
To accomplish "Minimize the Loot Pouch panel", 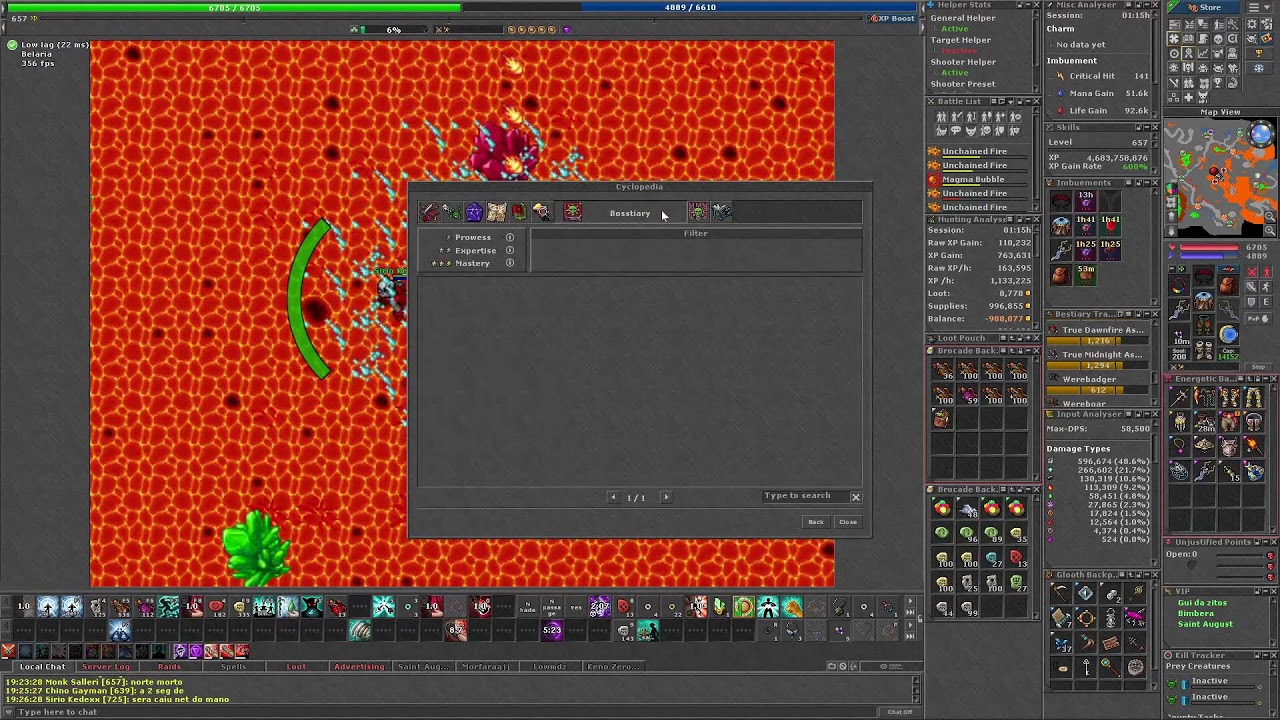I will pyautogui.click(x=1026, y=338).
